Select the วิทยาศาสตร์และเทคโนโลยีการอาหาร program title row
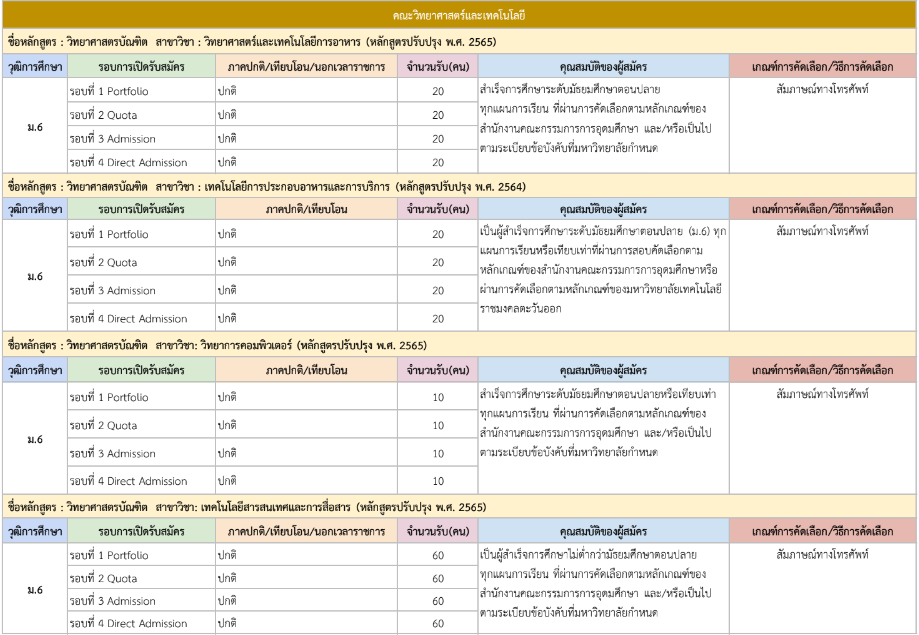The height and width of the screenshot is (635, 919). (252, 42)
